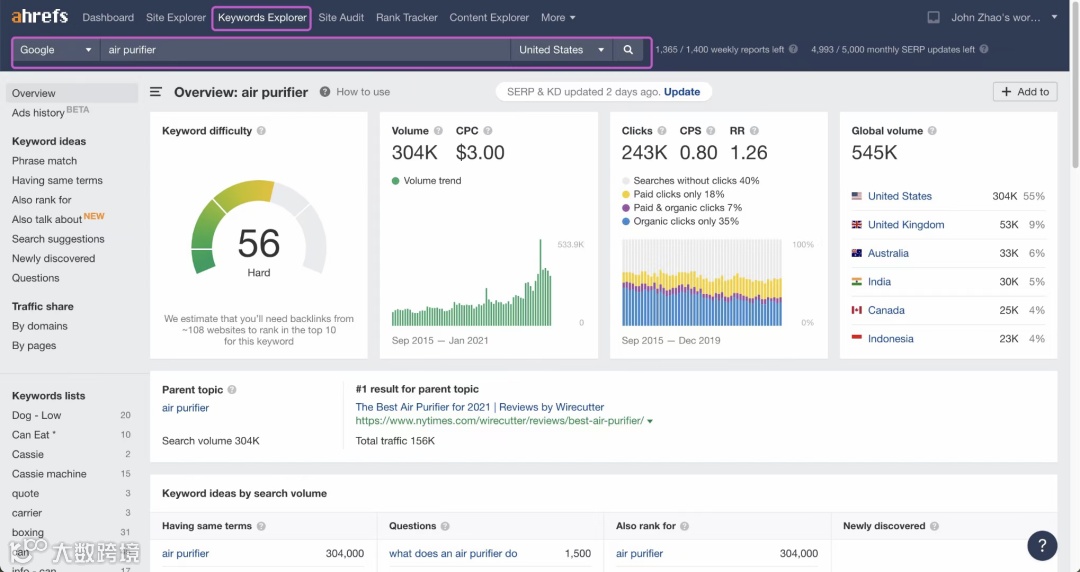Expand the More navigation menu
Screen dimensions: 1080x572
(x=558, y=18)
